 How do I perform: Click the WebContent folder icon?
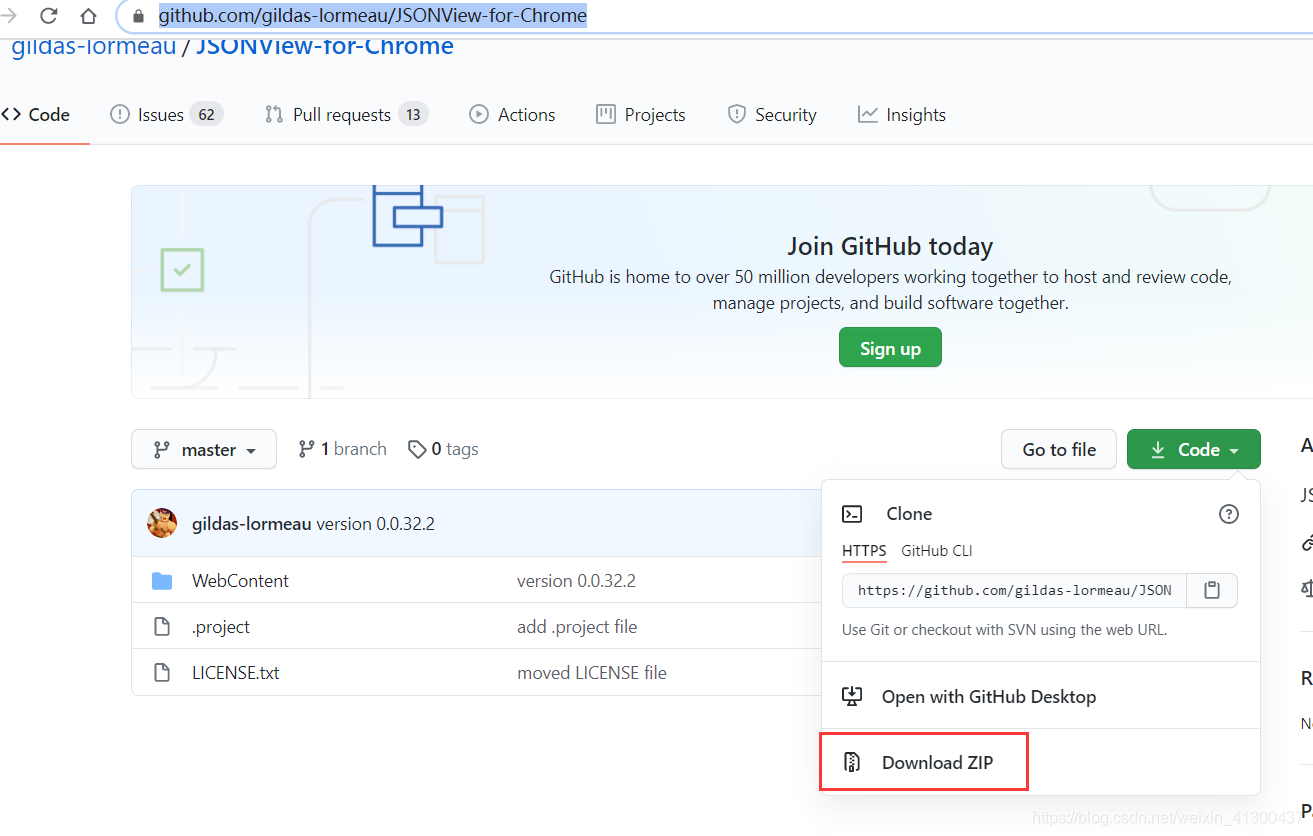pyautogui.click(x=162, y=580)
